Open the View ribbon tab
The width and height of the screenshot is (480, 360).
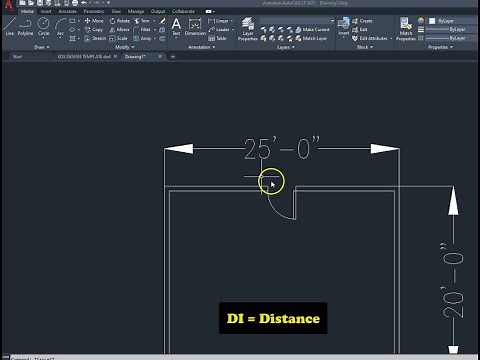[116, 11]
